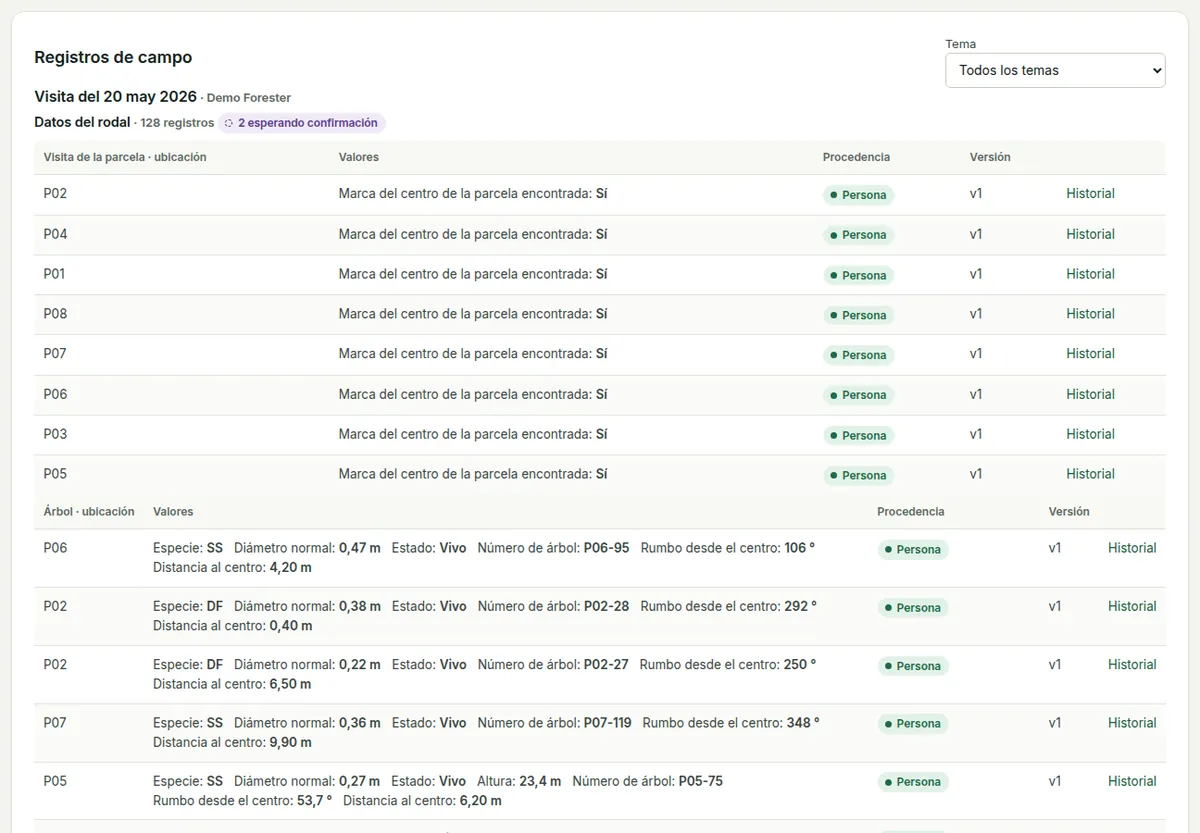Click the 'Visita de la parcela · ubicación' header
The width and height of the screenshot is (1200, 833).
point(125,157)
